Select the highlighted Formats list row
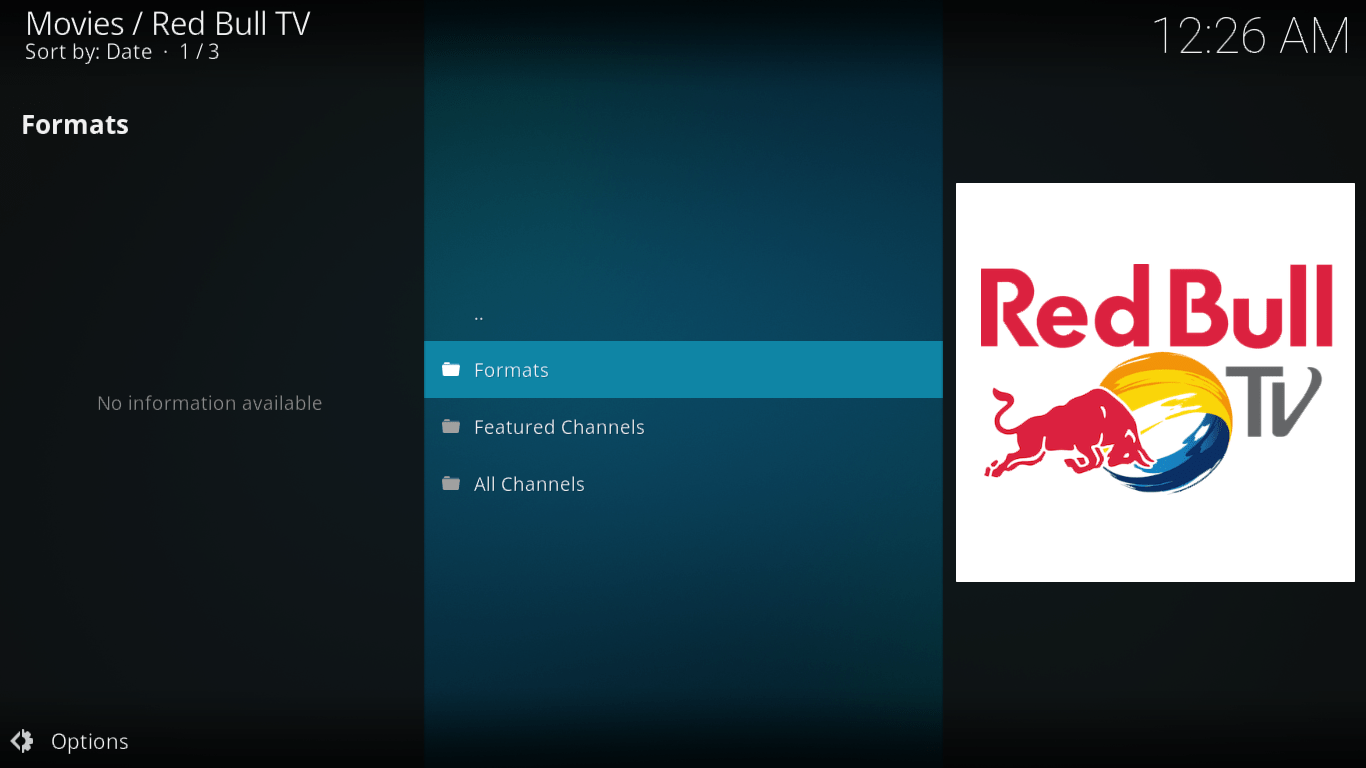 [x=683, y=369]
